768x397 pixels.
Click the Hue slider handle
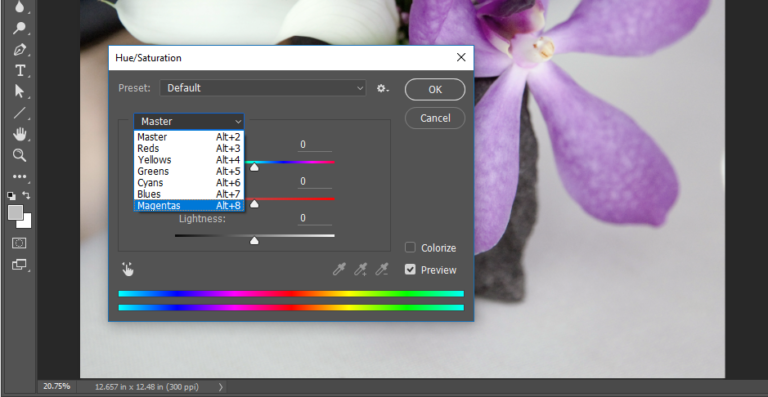pos(254,167)
